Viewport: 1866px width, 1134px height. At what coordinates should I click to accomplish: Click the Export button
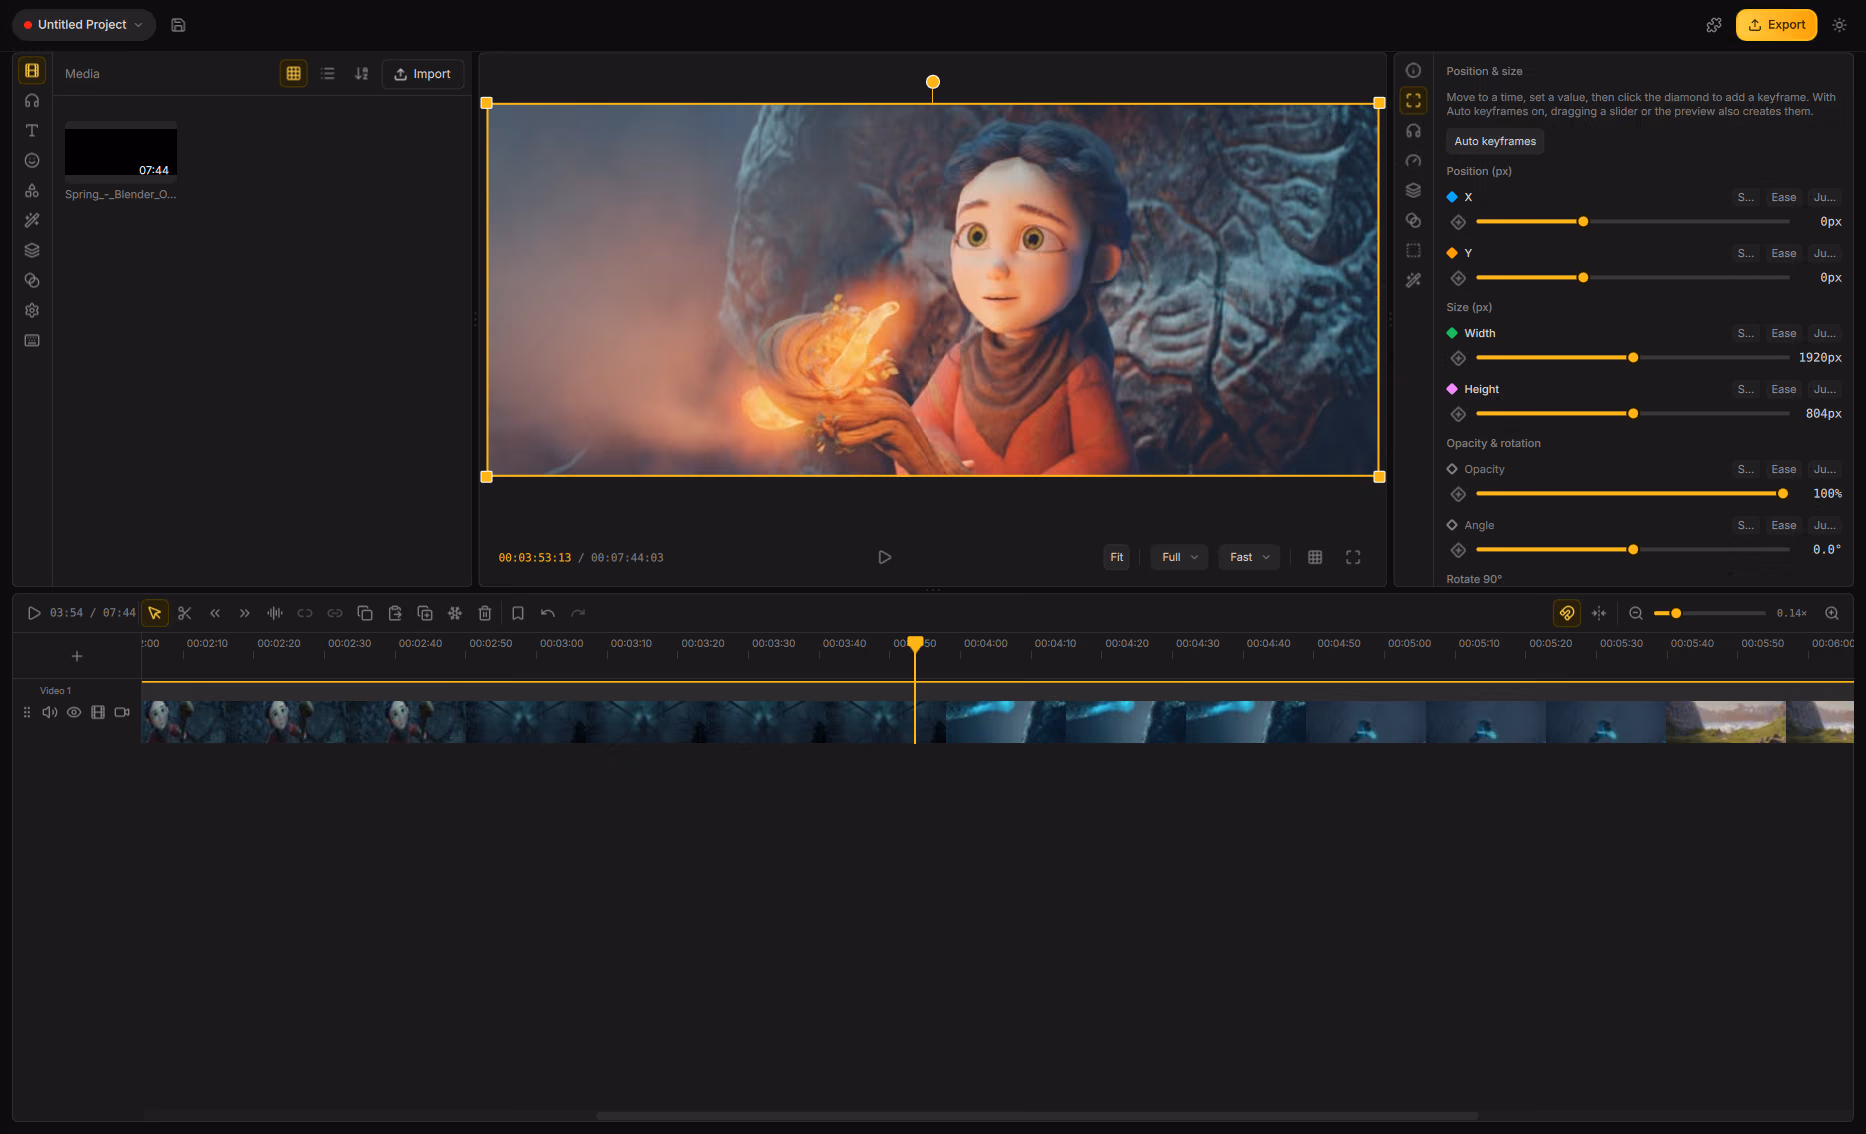click(1776, 25)
